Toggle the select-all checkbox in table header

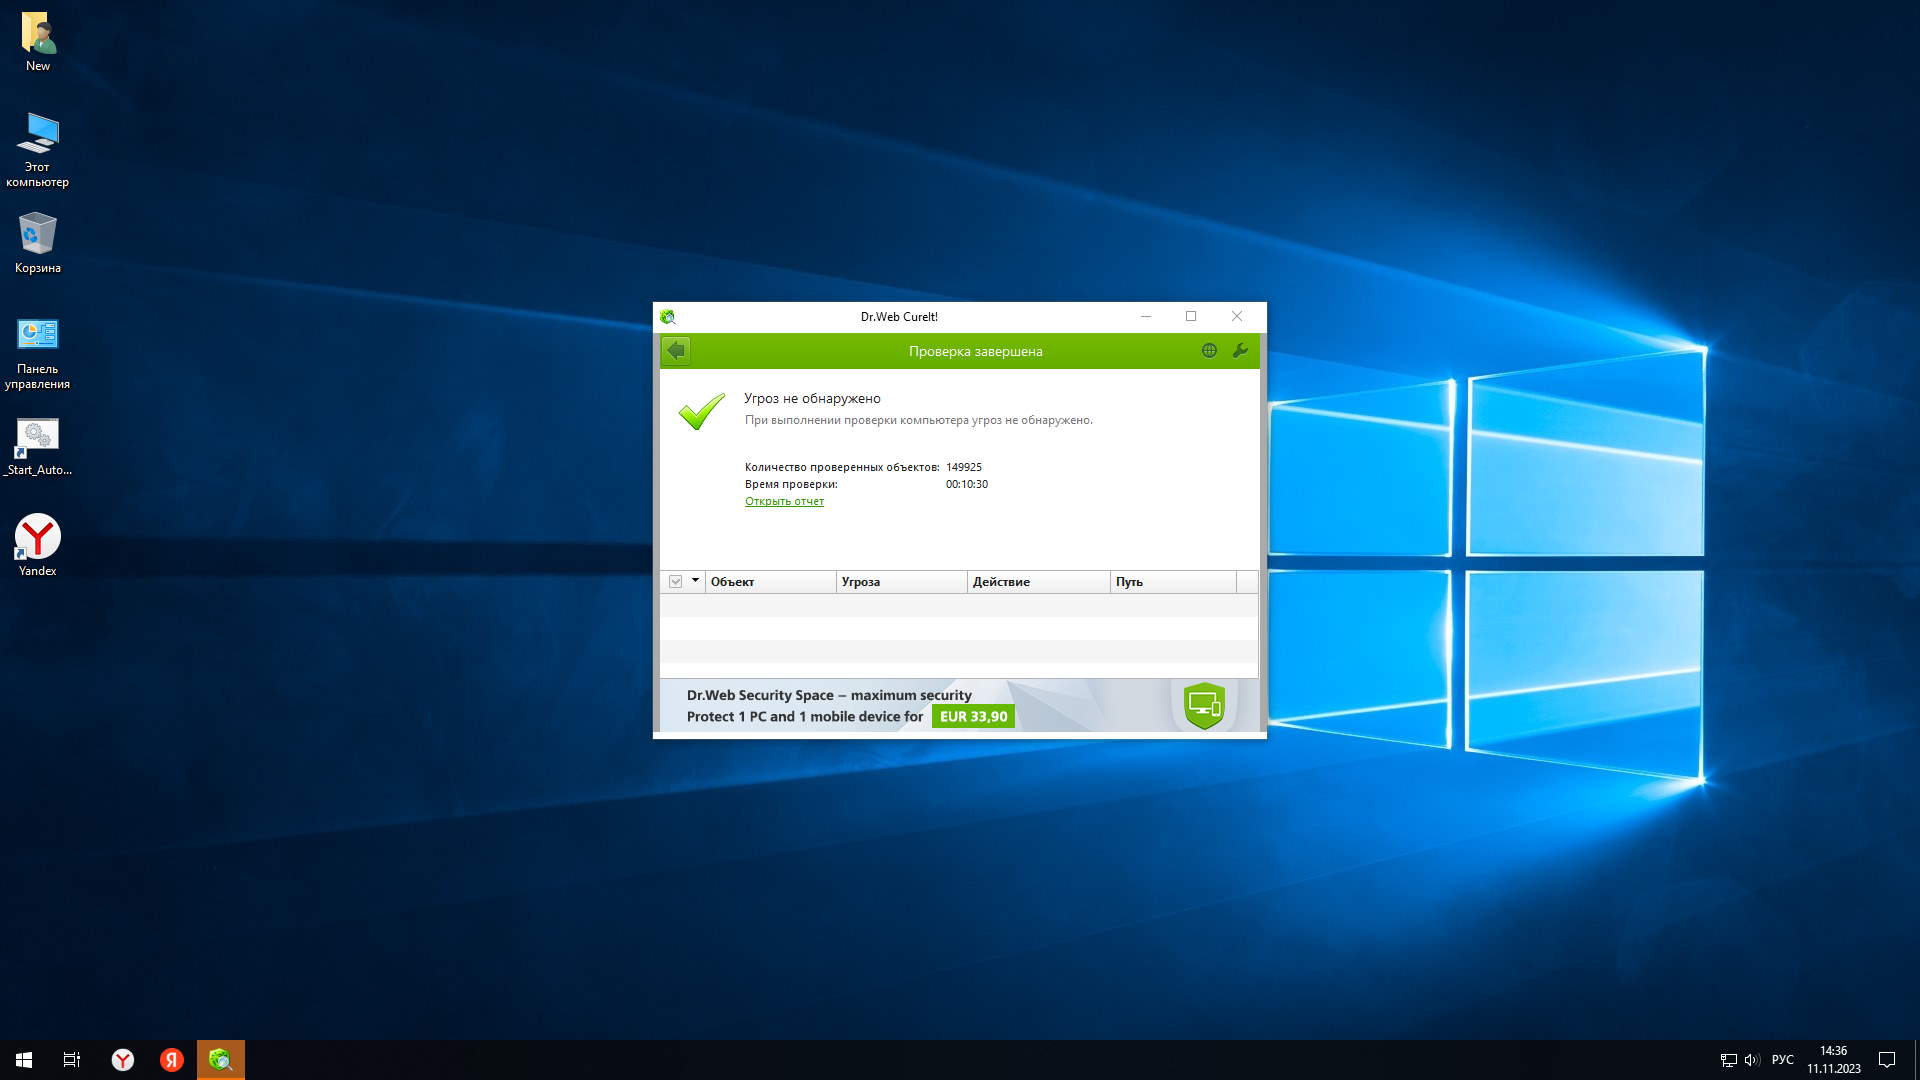[676, 582]
